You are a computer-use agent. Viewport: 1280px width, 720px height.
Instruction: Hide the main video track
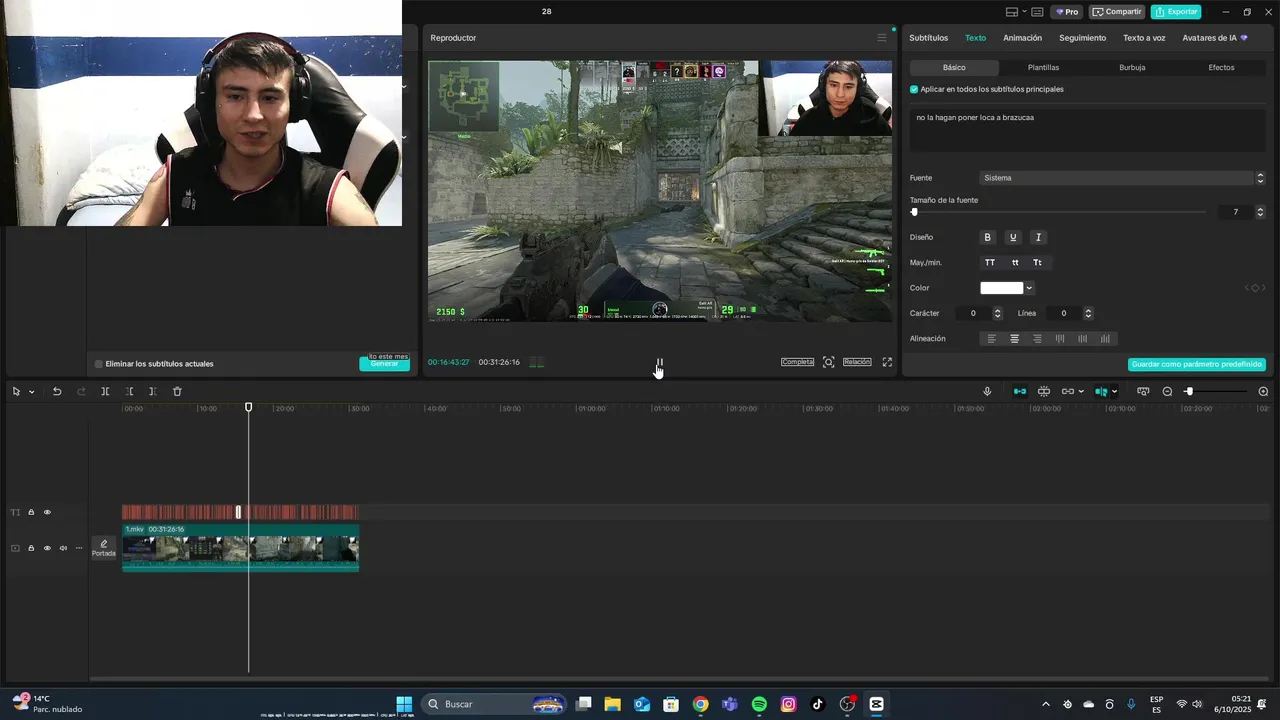47,548
